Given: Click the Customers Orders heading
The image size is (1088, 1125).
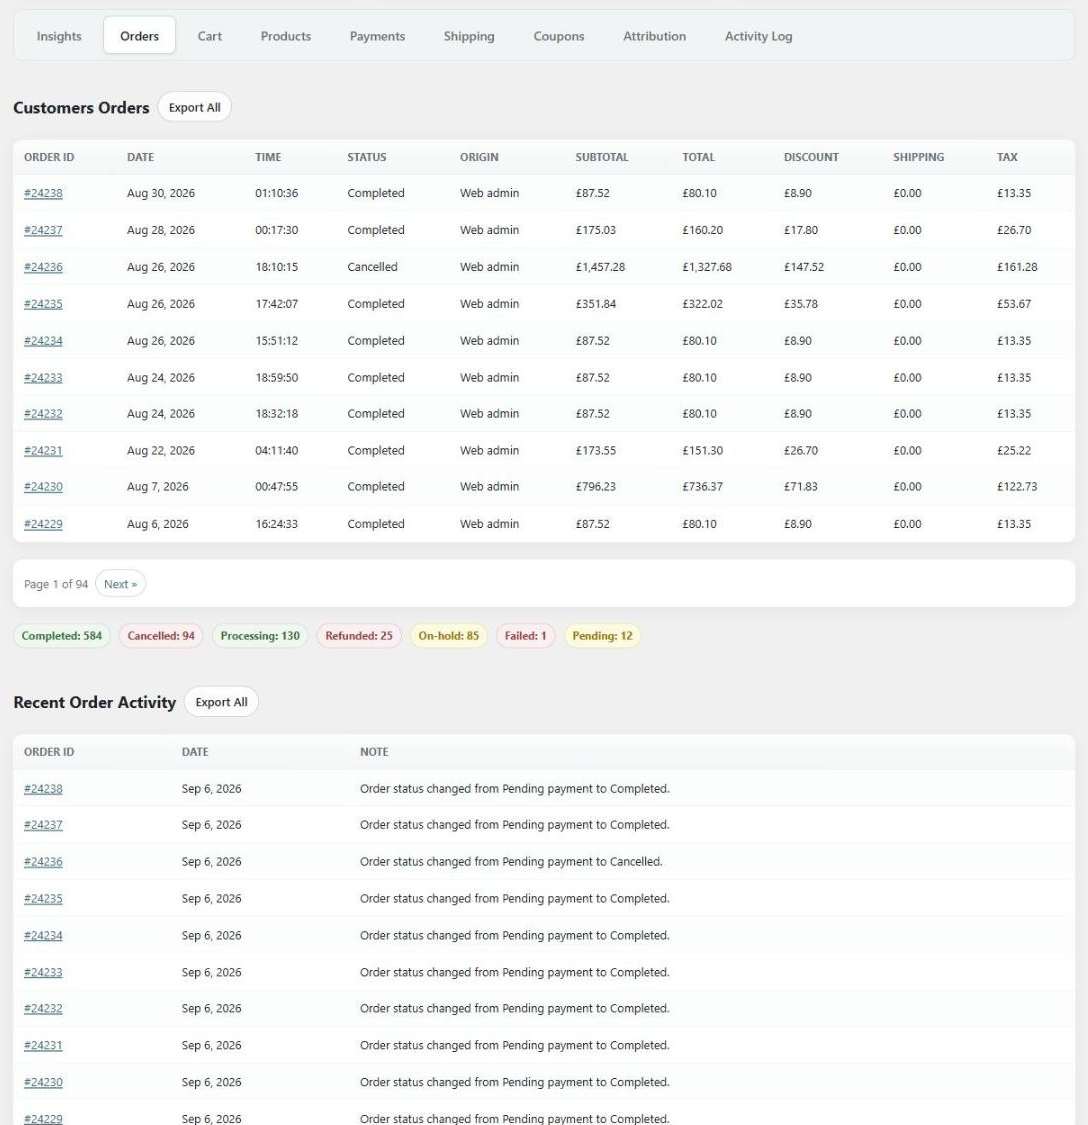Looking at the screenshot, I should coord(81,108).
